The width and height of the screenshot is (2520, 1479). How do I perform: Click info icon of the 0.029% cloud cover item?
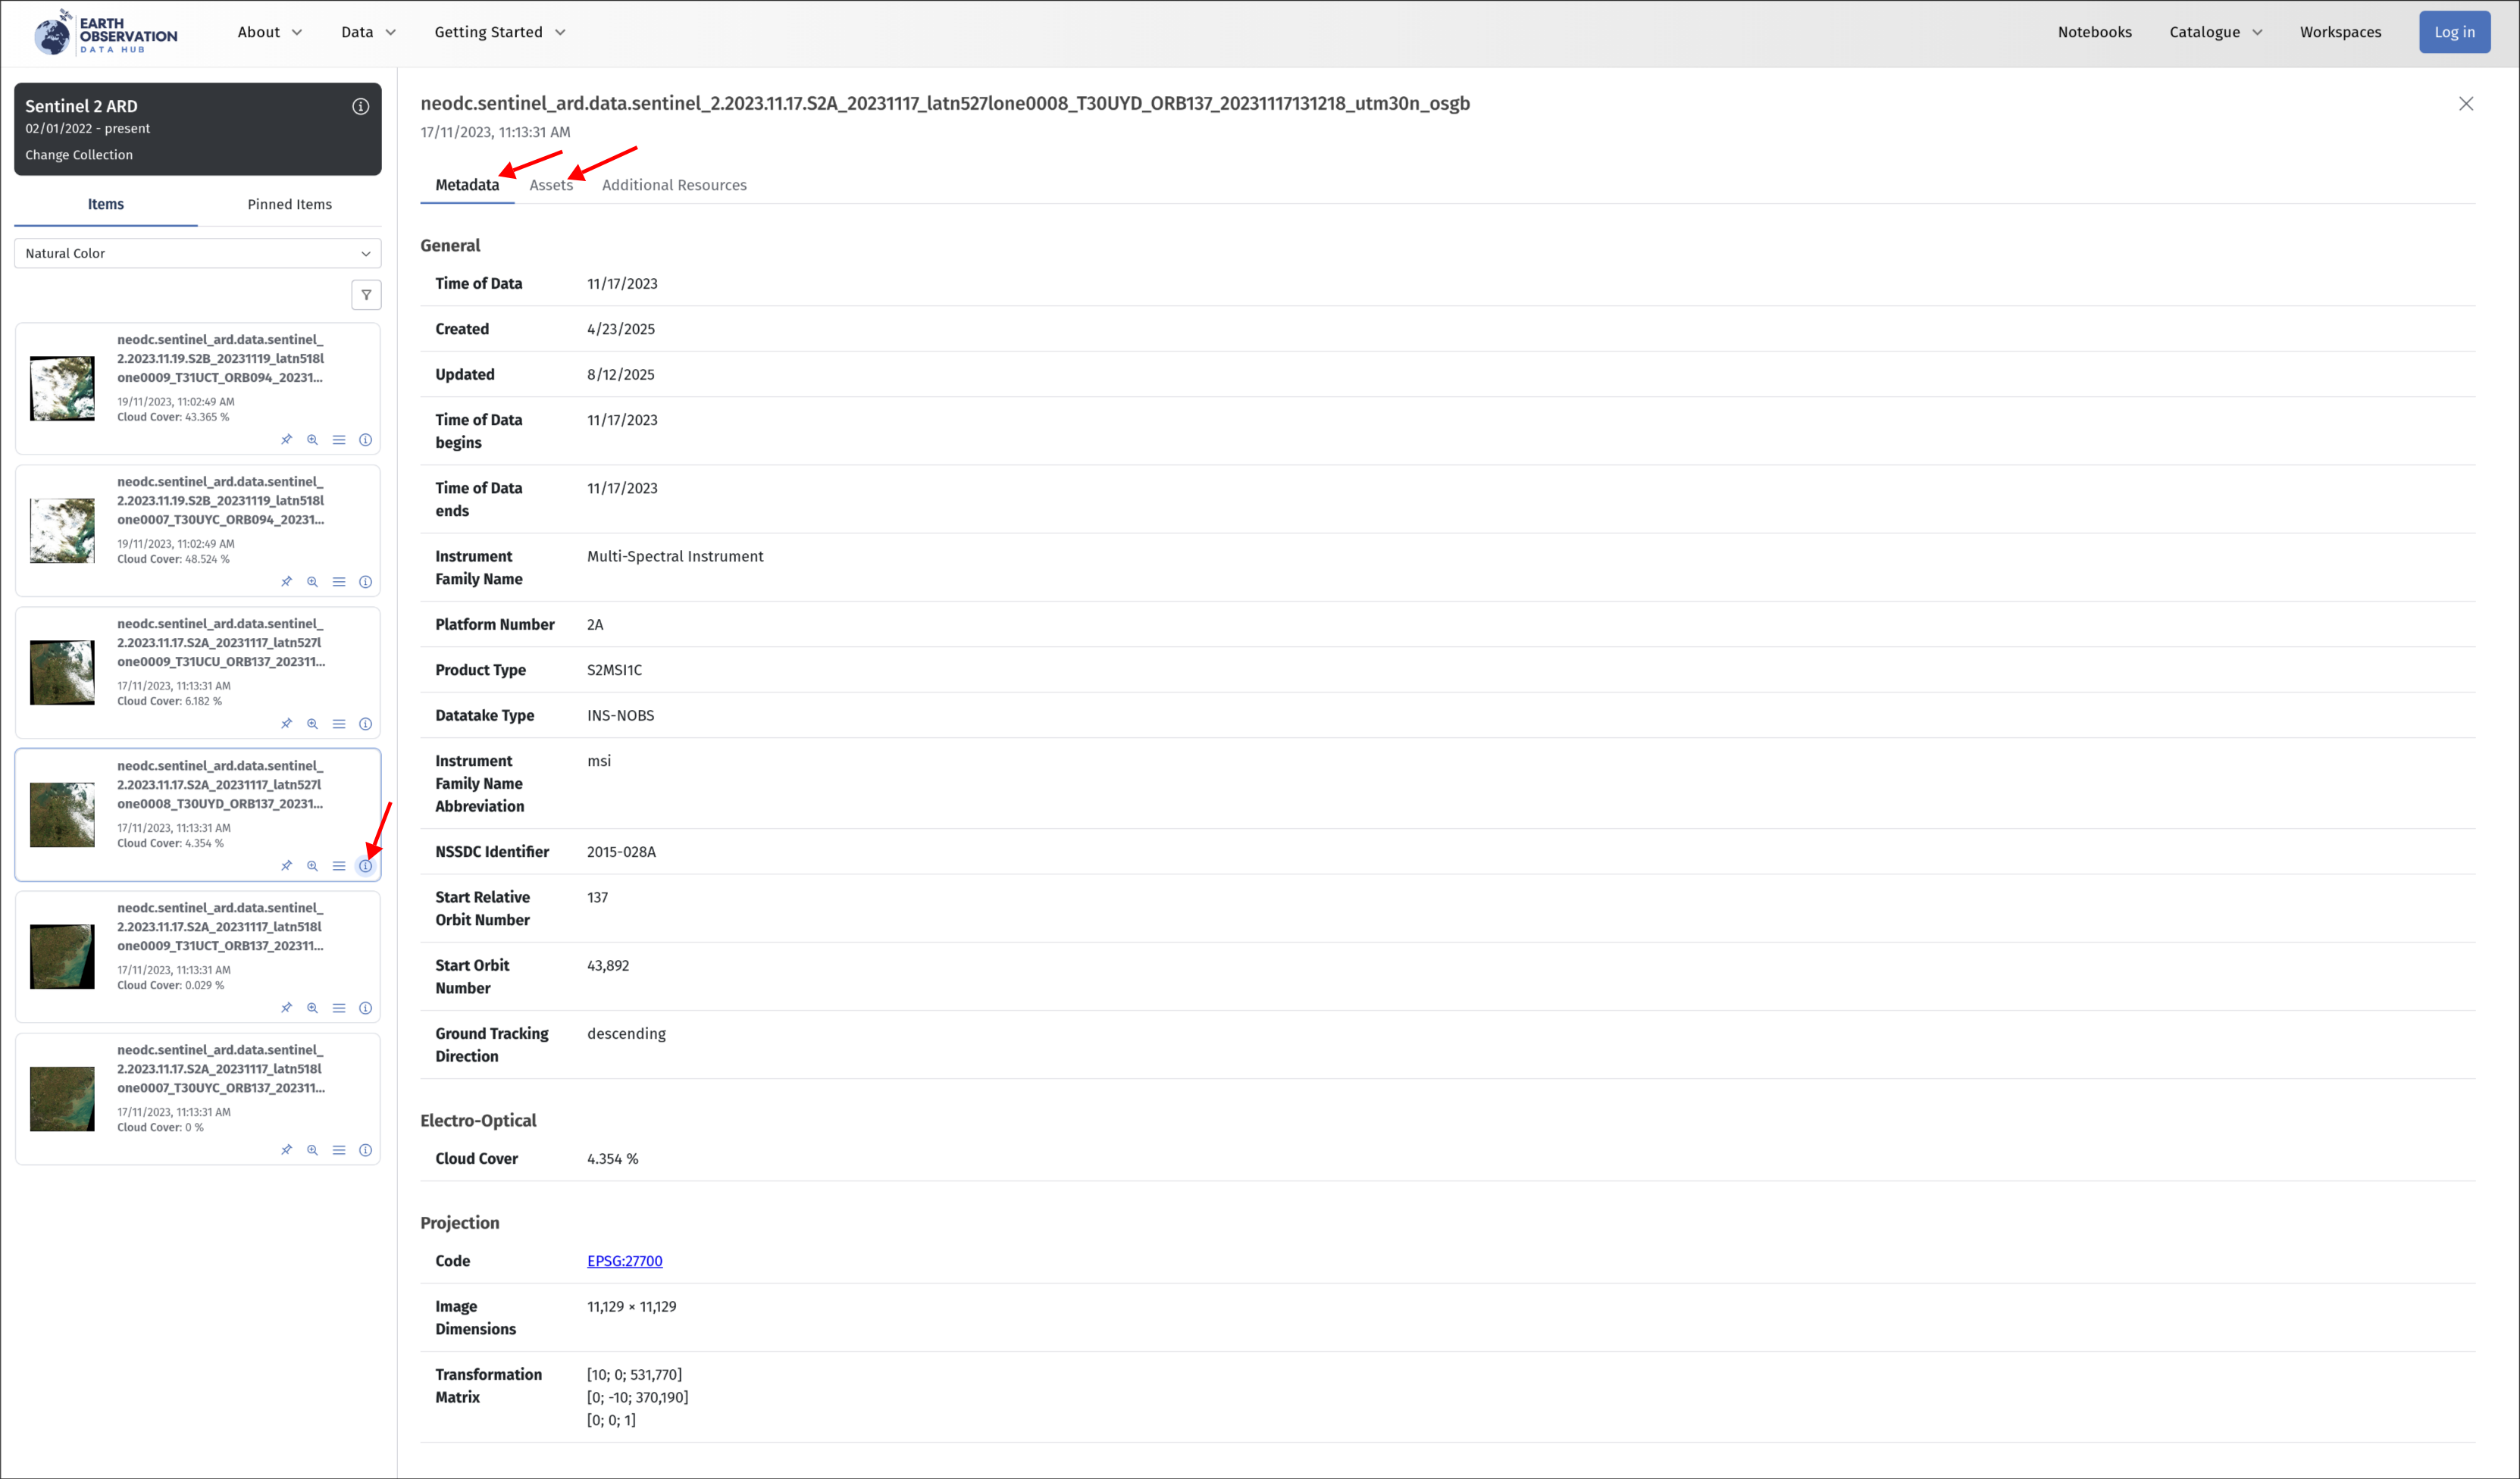pyautogui.click(x=365, y=1007)
